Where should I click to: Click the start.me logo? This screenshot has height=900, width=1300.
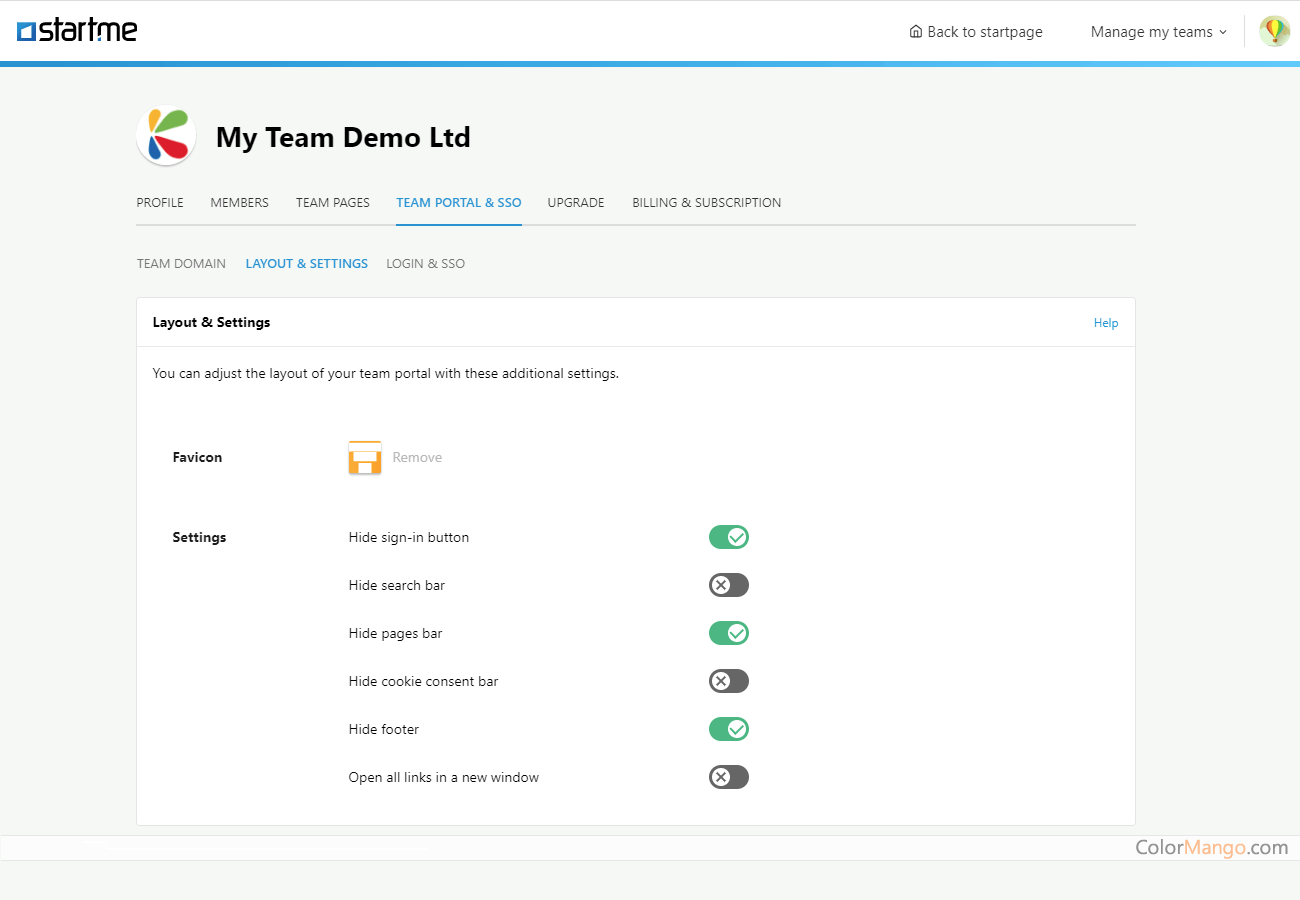pos(77,31)
